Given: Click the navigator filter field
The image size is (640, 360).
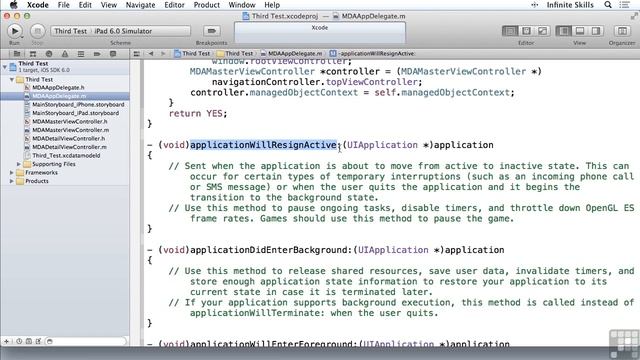Looking at the screenshot, I should 86,341.
